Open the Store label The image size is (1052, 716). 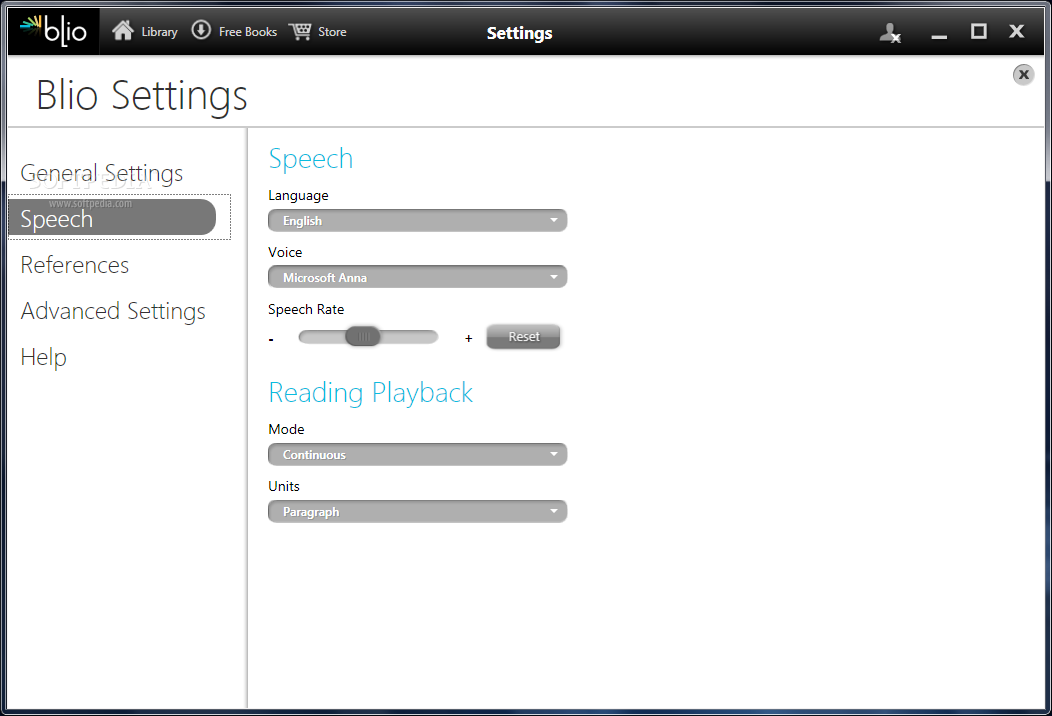[x=332, y=32]
